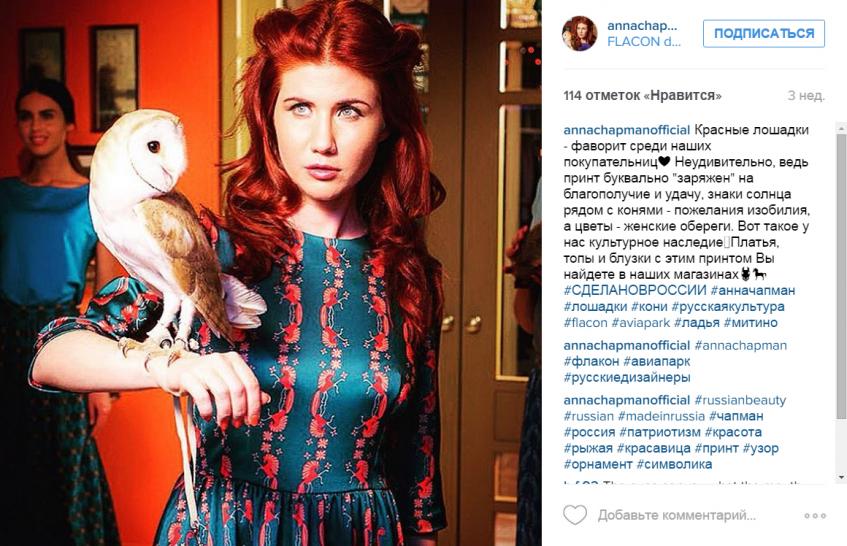The image size is (847, 546).
Task: Click the comments scrollbar down arrow
Action: pos(841,477)
